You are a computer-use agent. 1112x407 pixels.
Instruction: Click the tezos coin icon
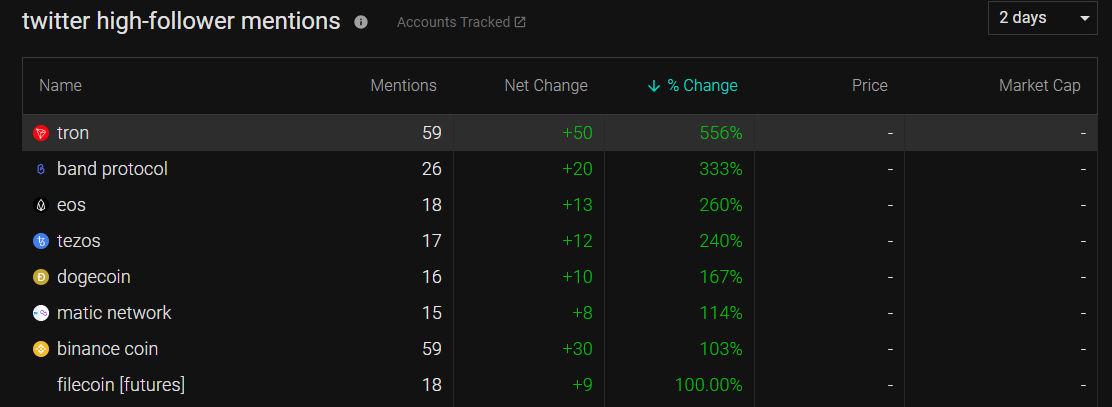(40, 242)
